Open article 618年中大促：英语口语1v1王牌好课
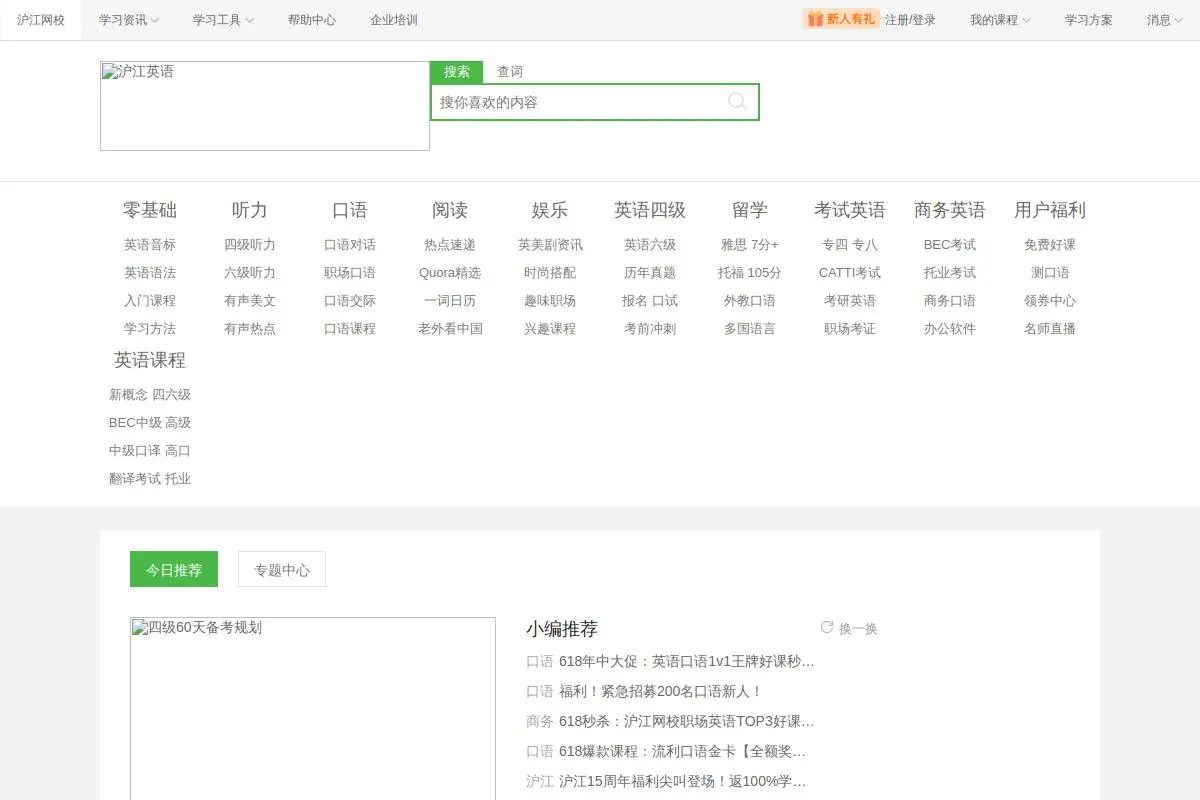This screenshot has height=800, width=1200. point(687,661)
